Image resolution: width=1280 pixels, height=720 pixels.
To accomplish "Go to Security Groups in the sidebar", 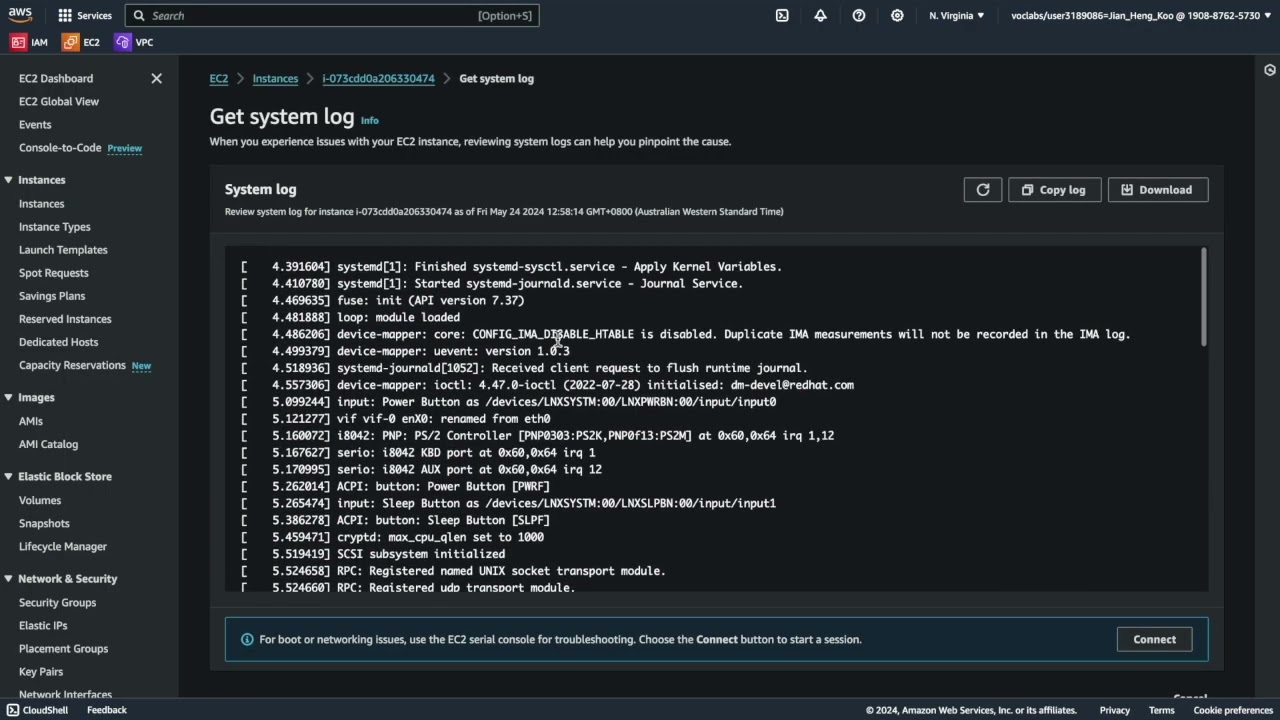I will tap(57, 603).
